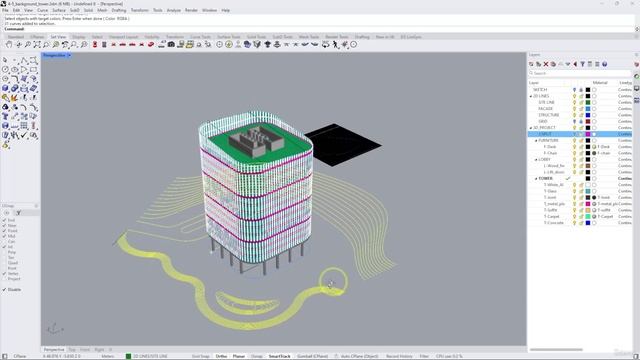Select the STRUCTURE layer row
Viewport: 640px width, 360px height.
click(x=580, y=115)
